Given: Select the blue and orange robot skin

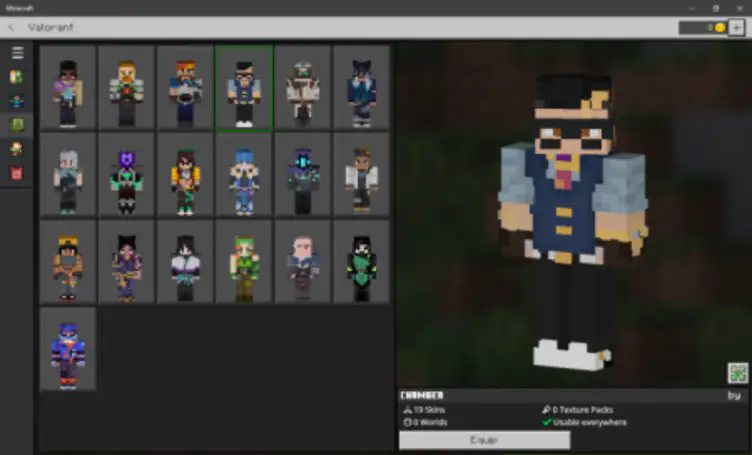Looking at the screenshot, I should pyautogui.click(x=68, y=350).
